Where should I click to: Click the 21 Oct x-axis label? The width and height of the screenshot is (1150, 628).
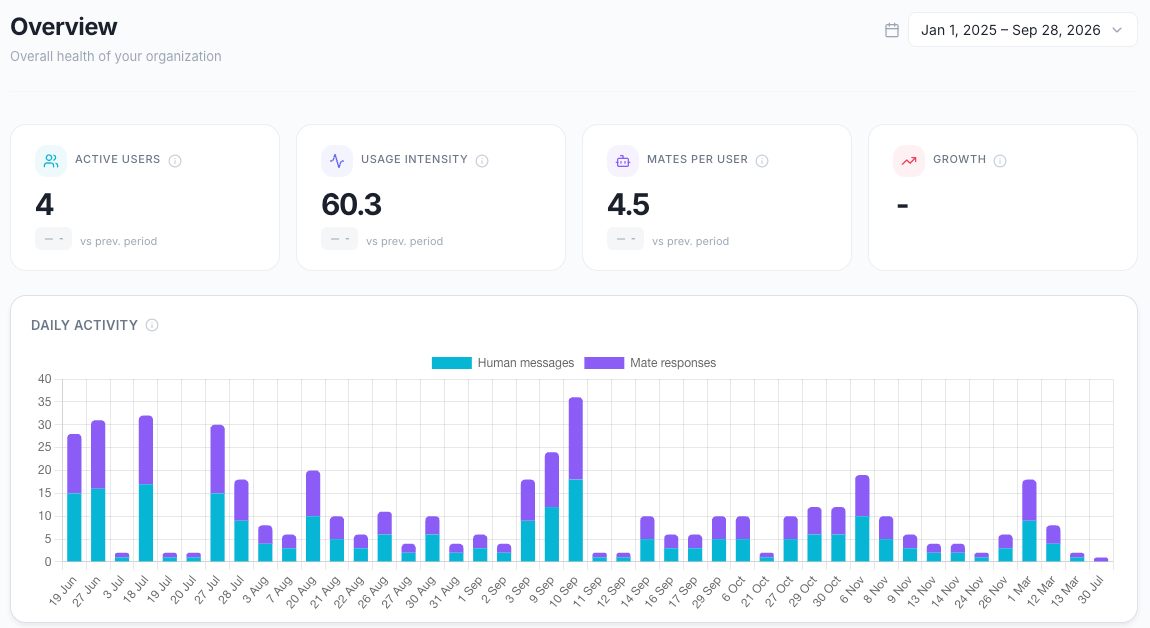pyautogui.click(x=755, y=591)
